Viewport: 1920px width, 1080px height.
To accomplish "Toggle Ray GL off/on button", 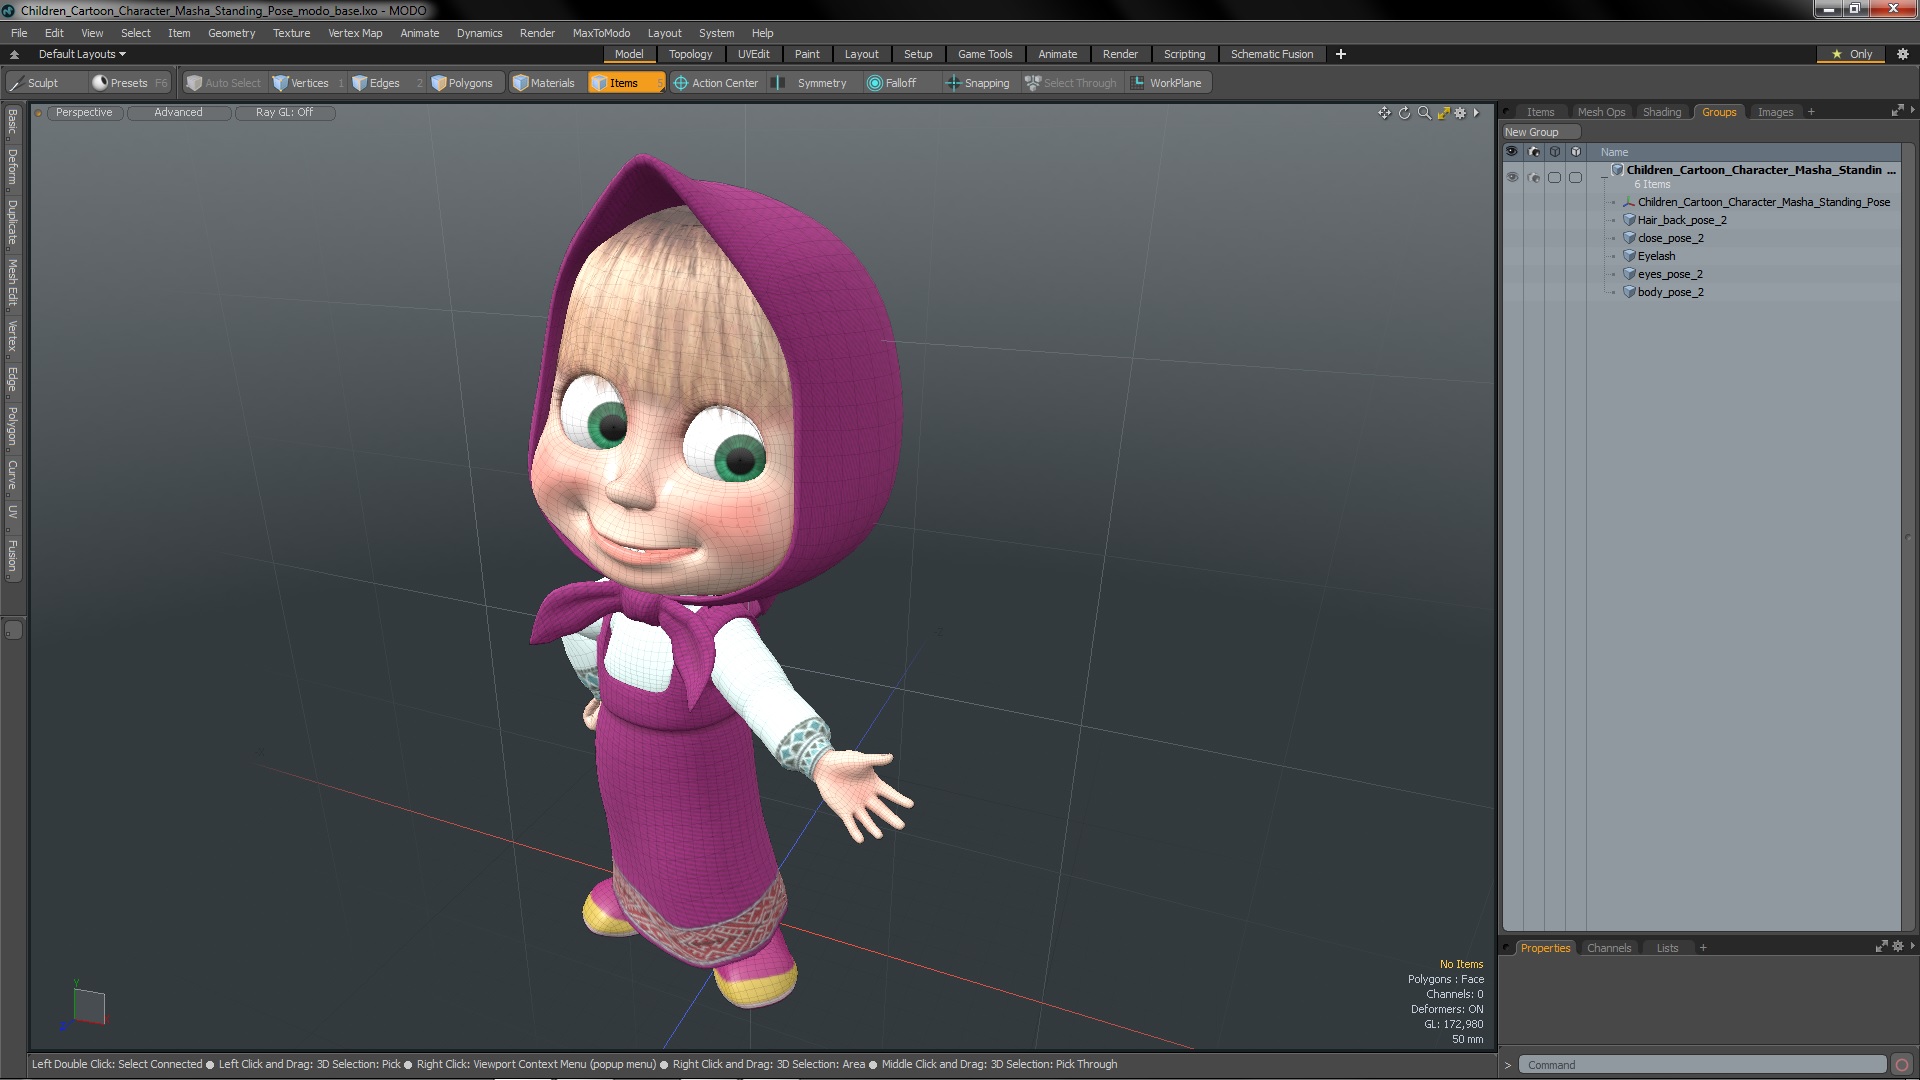I will (x=284, y=113).
